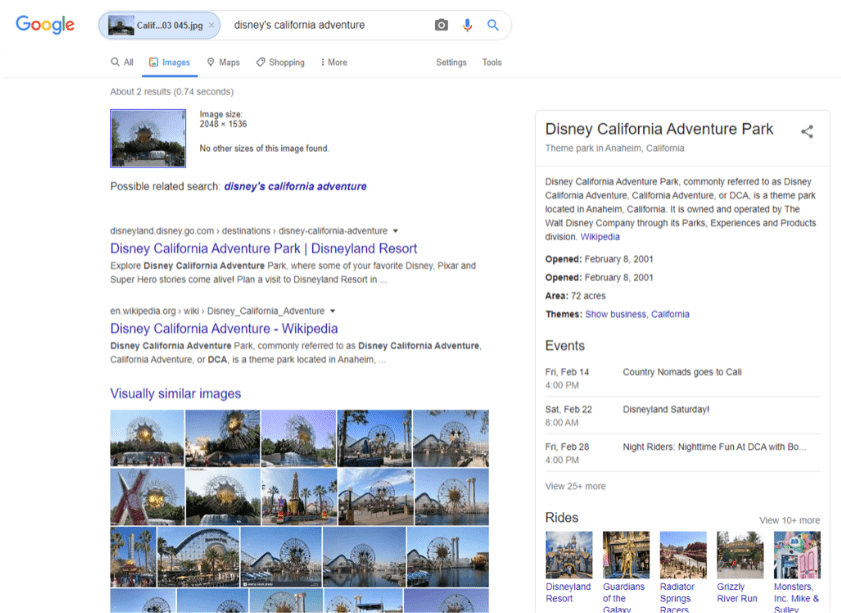841x613 pixels.
Task: Expand the More search categories menu
Action: (334, 62)
